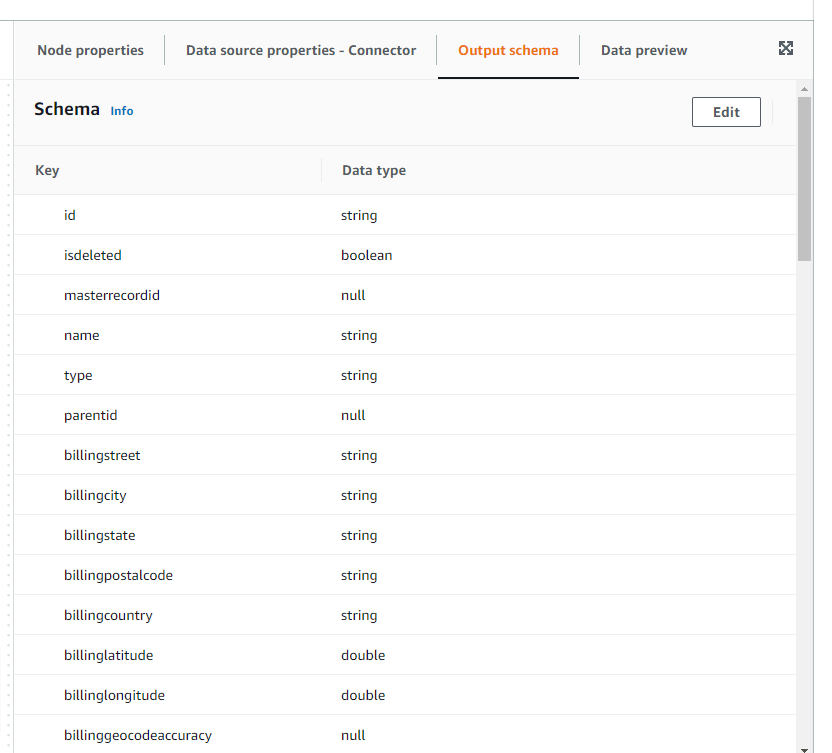
Task: Click the parentid key row
Action: 91,415
